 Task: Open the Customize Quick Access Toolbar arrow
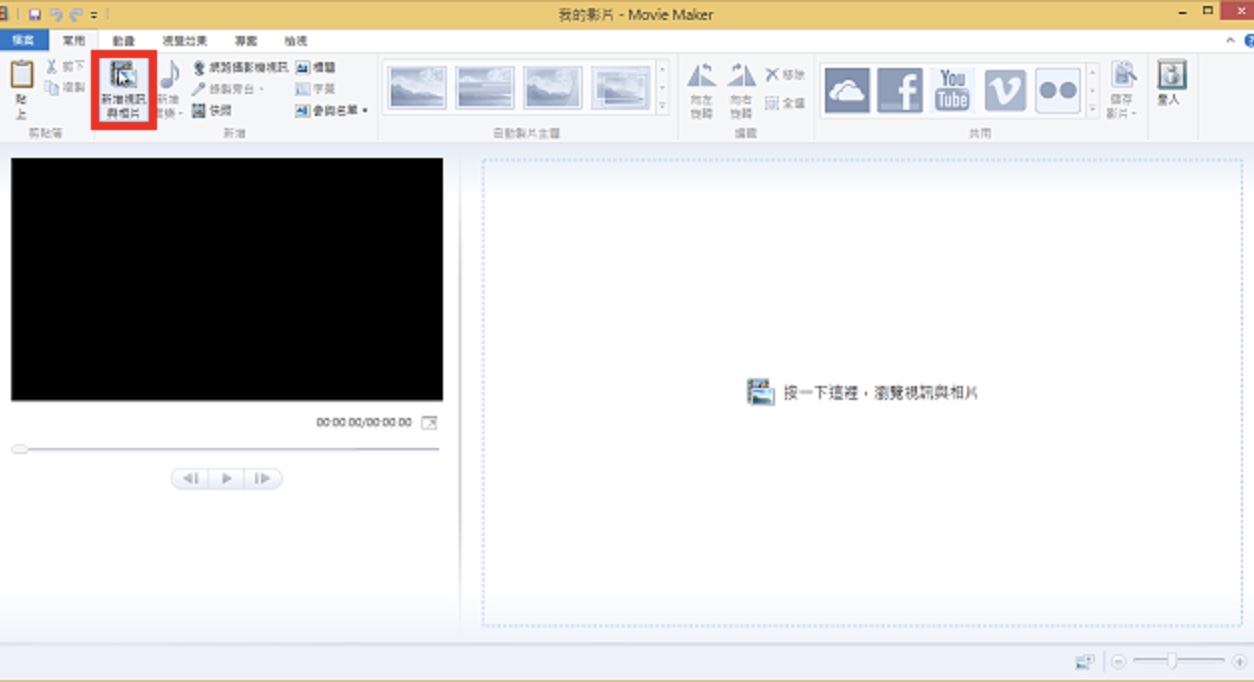pos(94,15)
